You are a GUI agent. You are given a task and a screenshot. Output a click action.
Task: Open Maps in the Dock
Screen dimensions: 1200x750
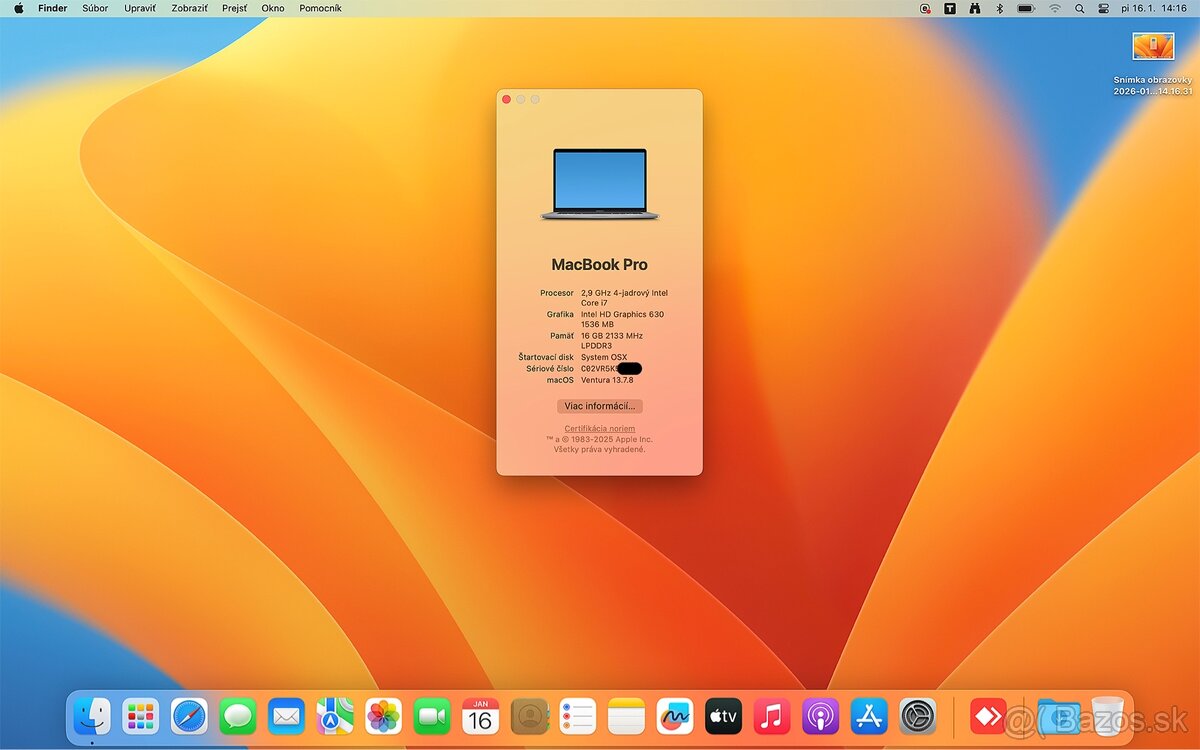point(333,717)
